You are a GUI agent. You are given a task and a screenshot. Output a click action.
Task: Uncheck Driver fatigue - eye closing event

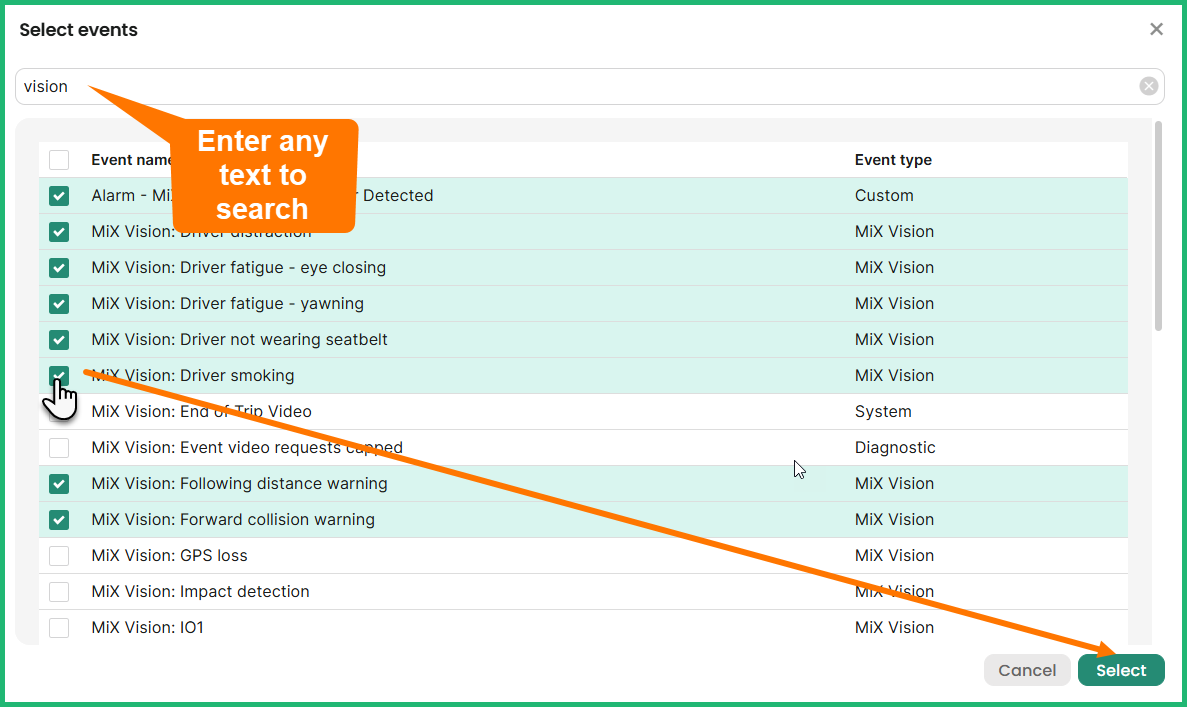click(59, 268)
